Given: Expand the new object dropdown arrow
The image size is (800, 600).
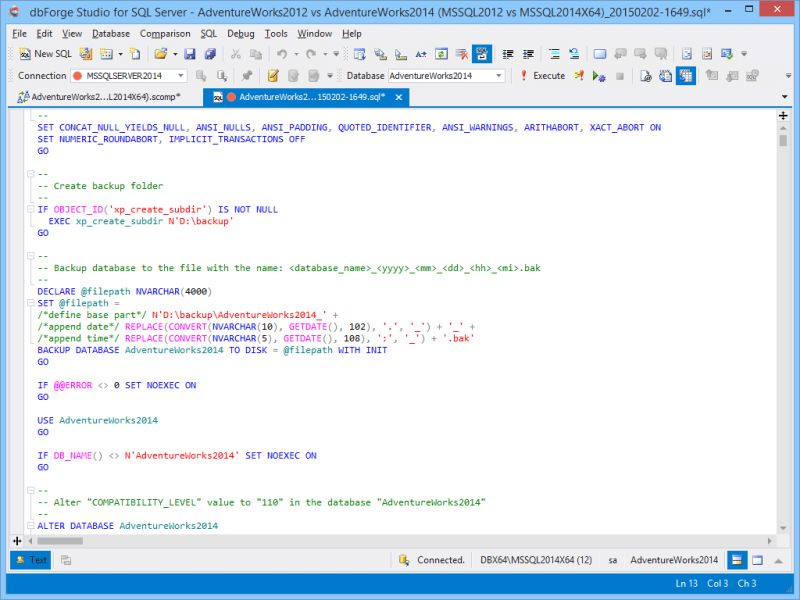Looking at the screenshot, I should coord(120,54).
